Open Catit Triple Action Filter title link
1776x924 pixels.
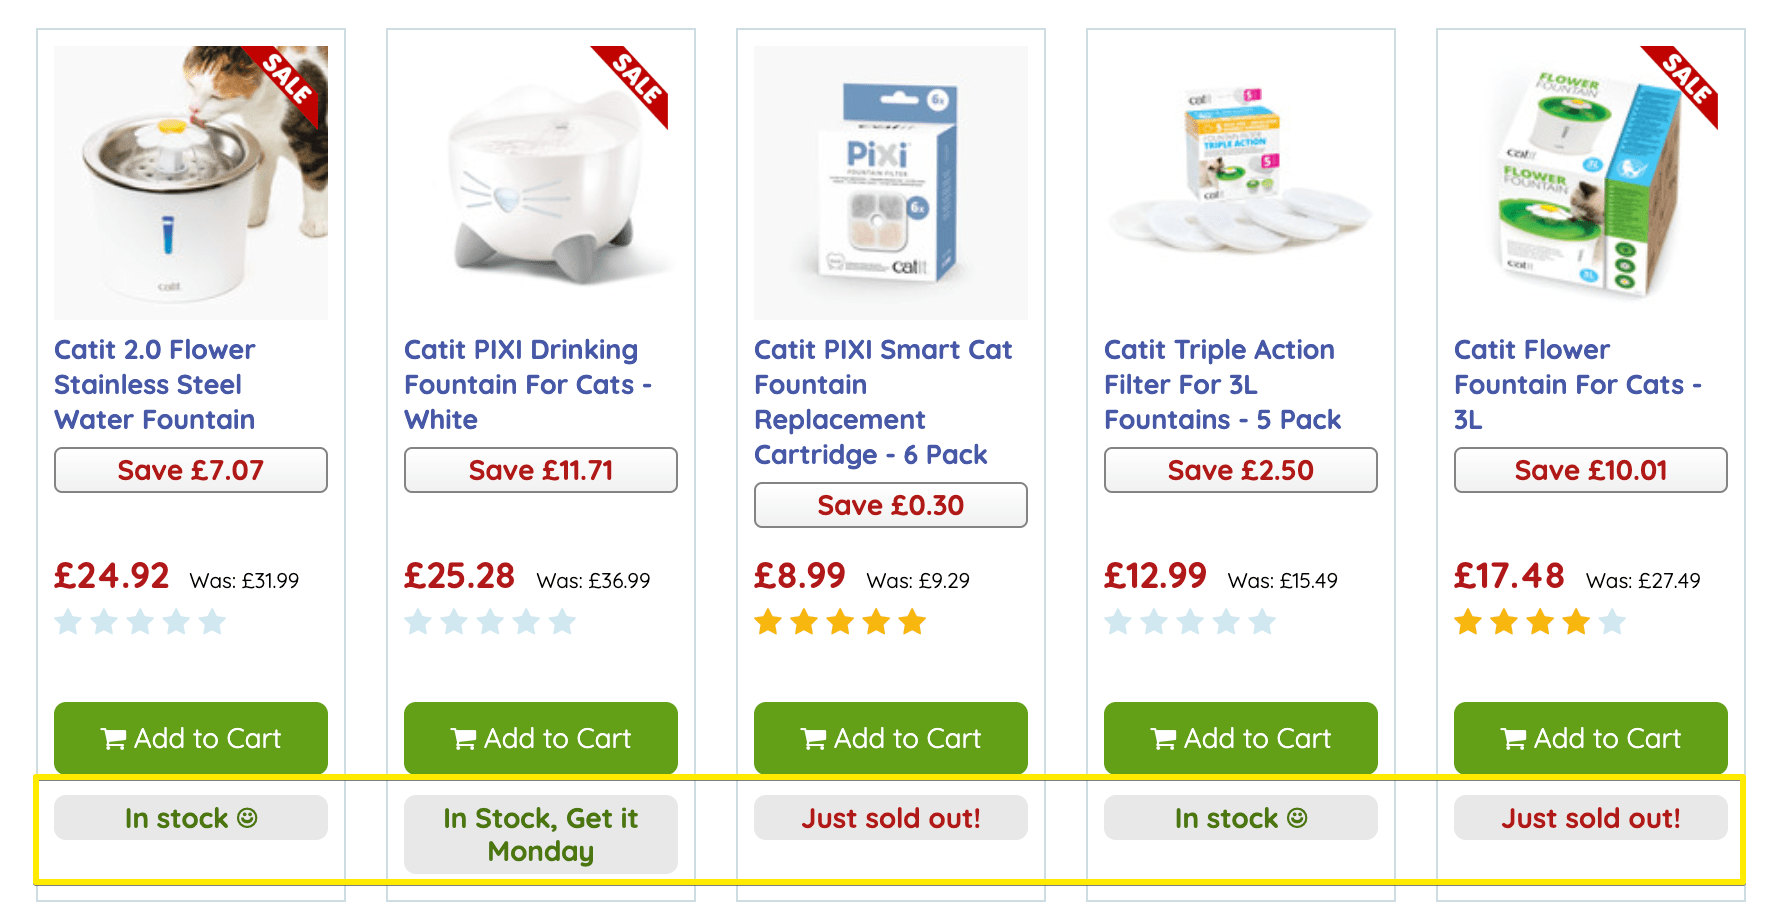(1222, 385)
